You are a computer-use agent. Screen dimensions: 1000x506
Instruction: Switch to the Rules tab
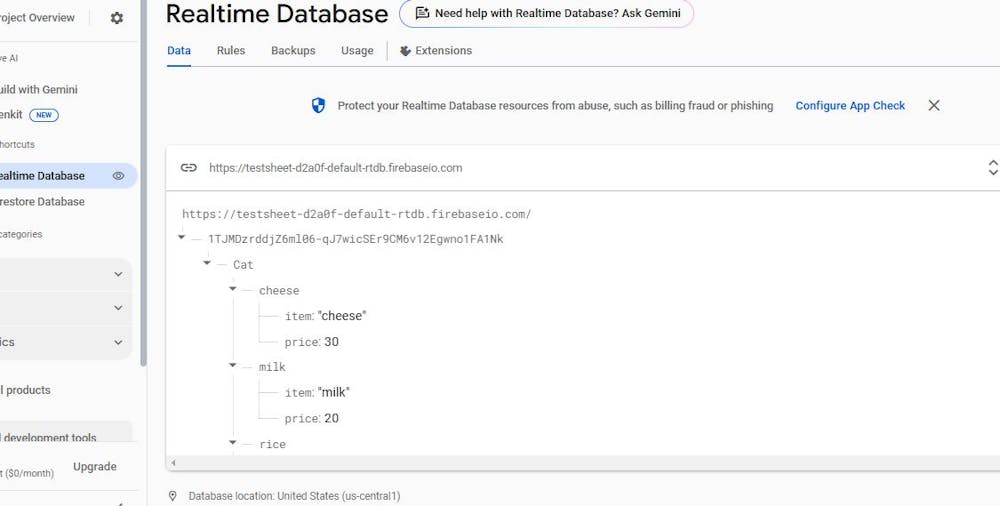tap(231, 51)
